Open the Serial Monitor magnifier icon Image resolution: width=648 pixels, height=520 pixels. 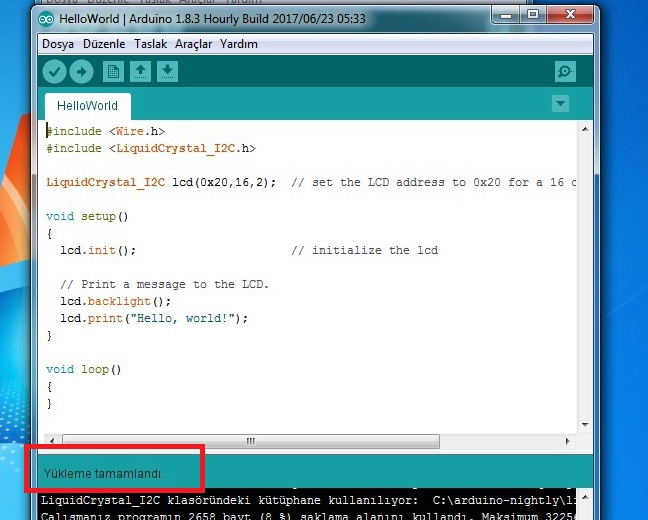point(565,72)
